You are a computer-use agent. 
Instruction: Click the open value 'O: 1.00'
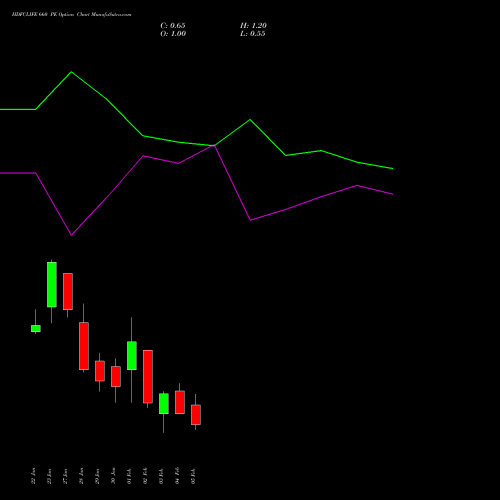coord(173,34)
